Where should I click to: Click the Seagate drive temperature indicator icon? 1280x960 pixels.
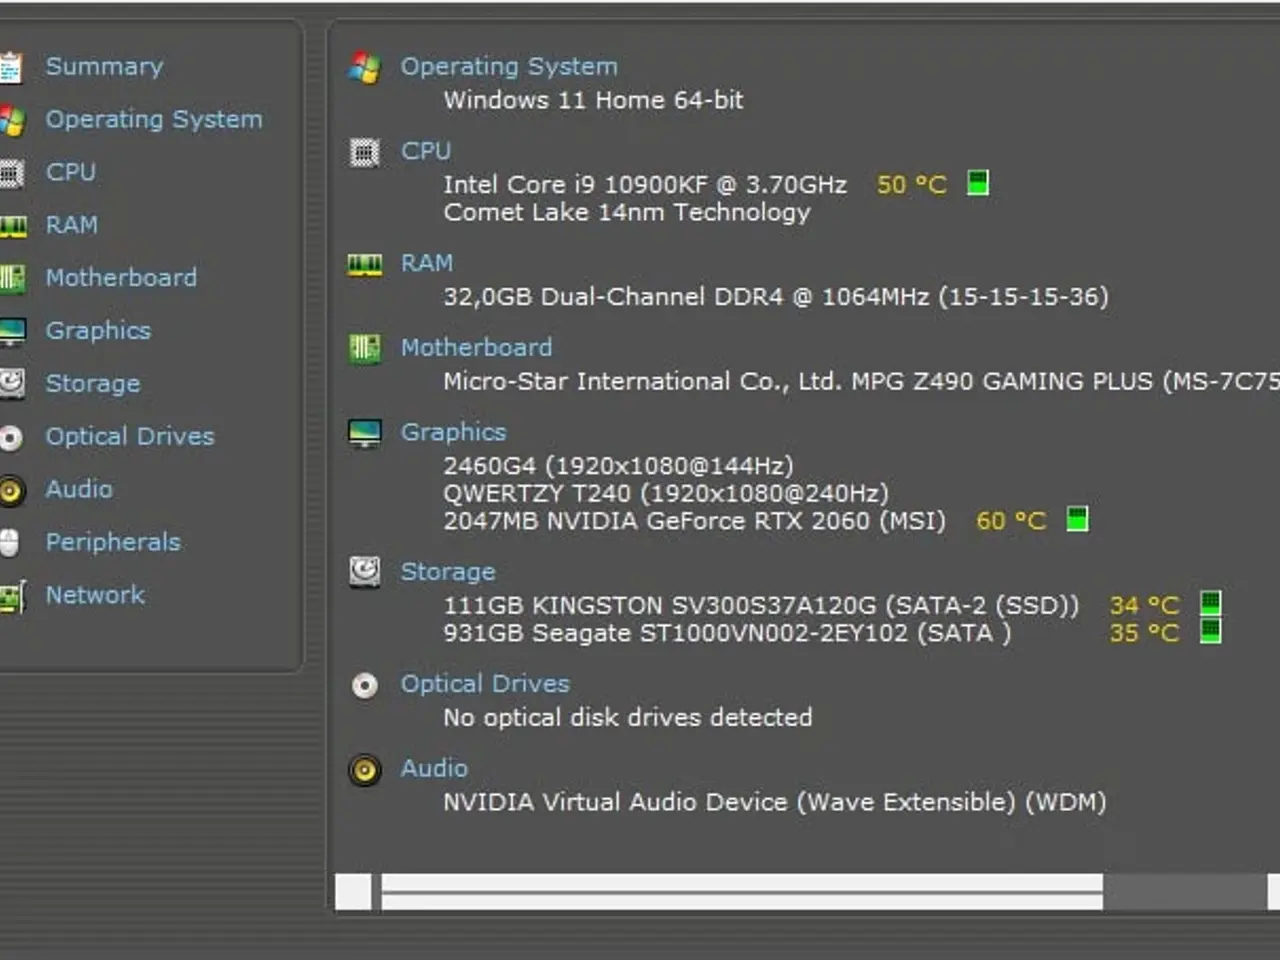click(1210, 631)
